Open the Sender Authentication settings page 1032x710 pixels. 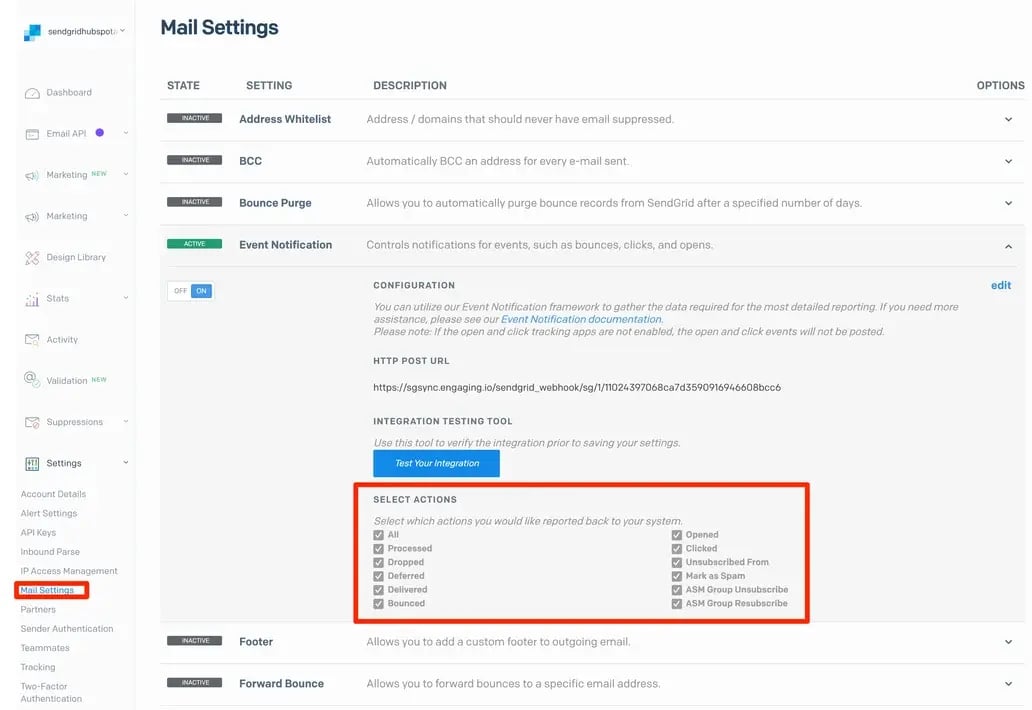pos(67,629)
